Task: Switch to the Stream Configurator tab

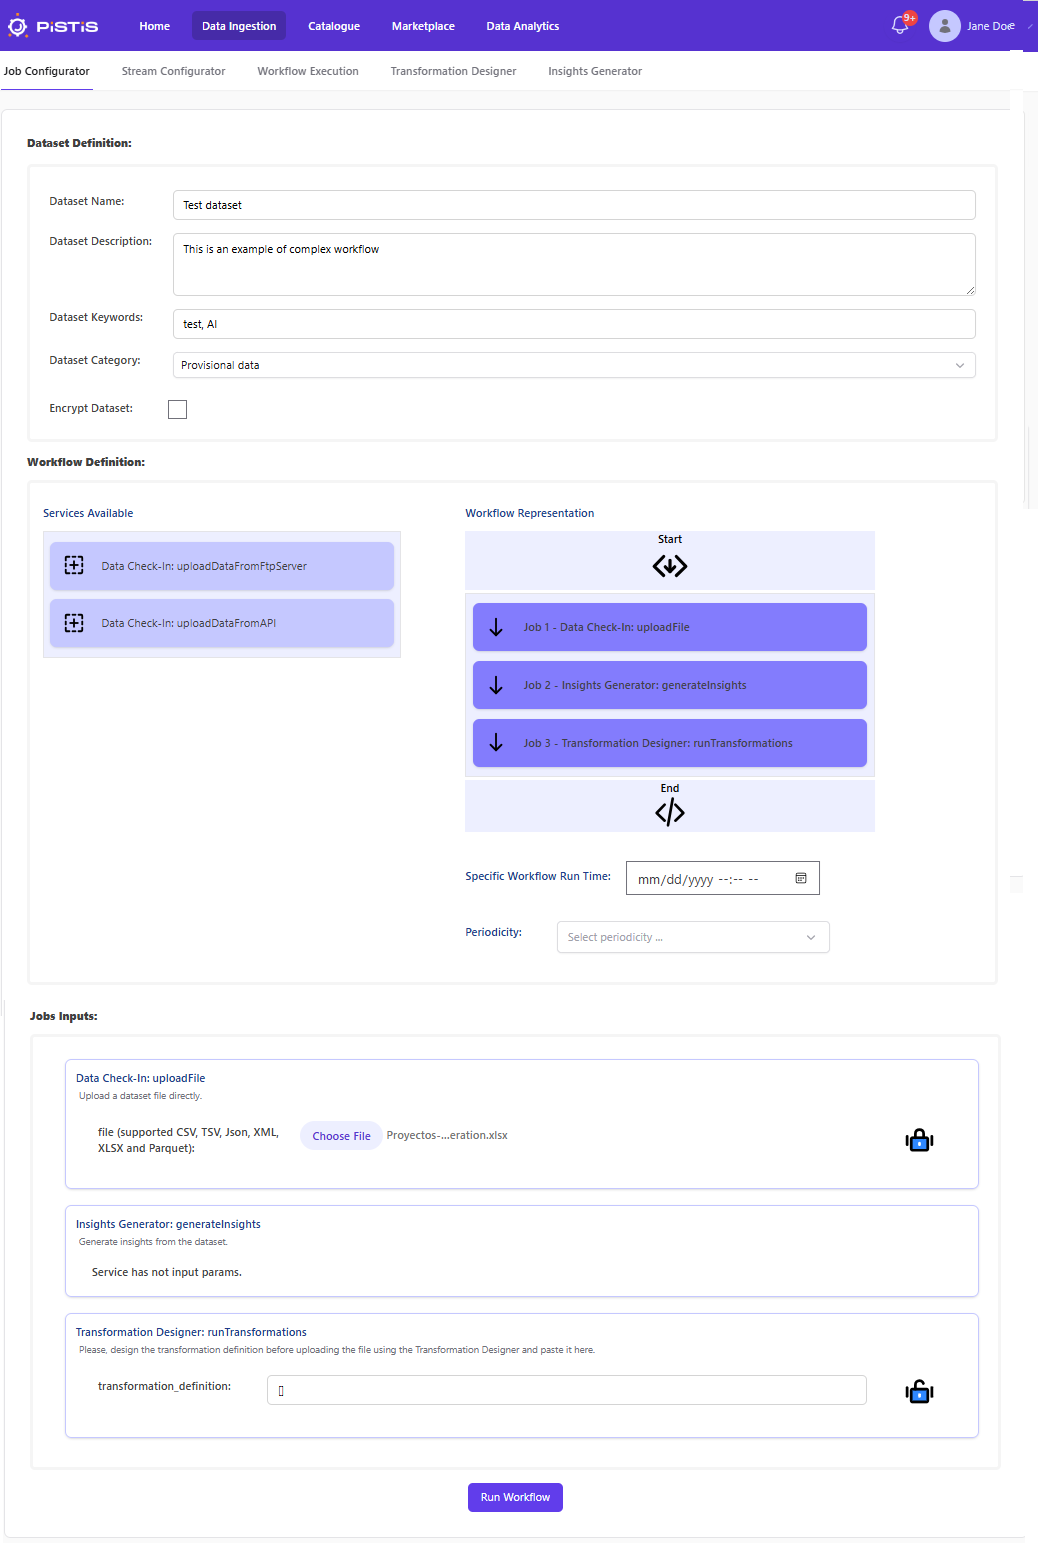Action: tap(174, 71)
